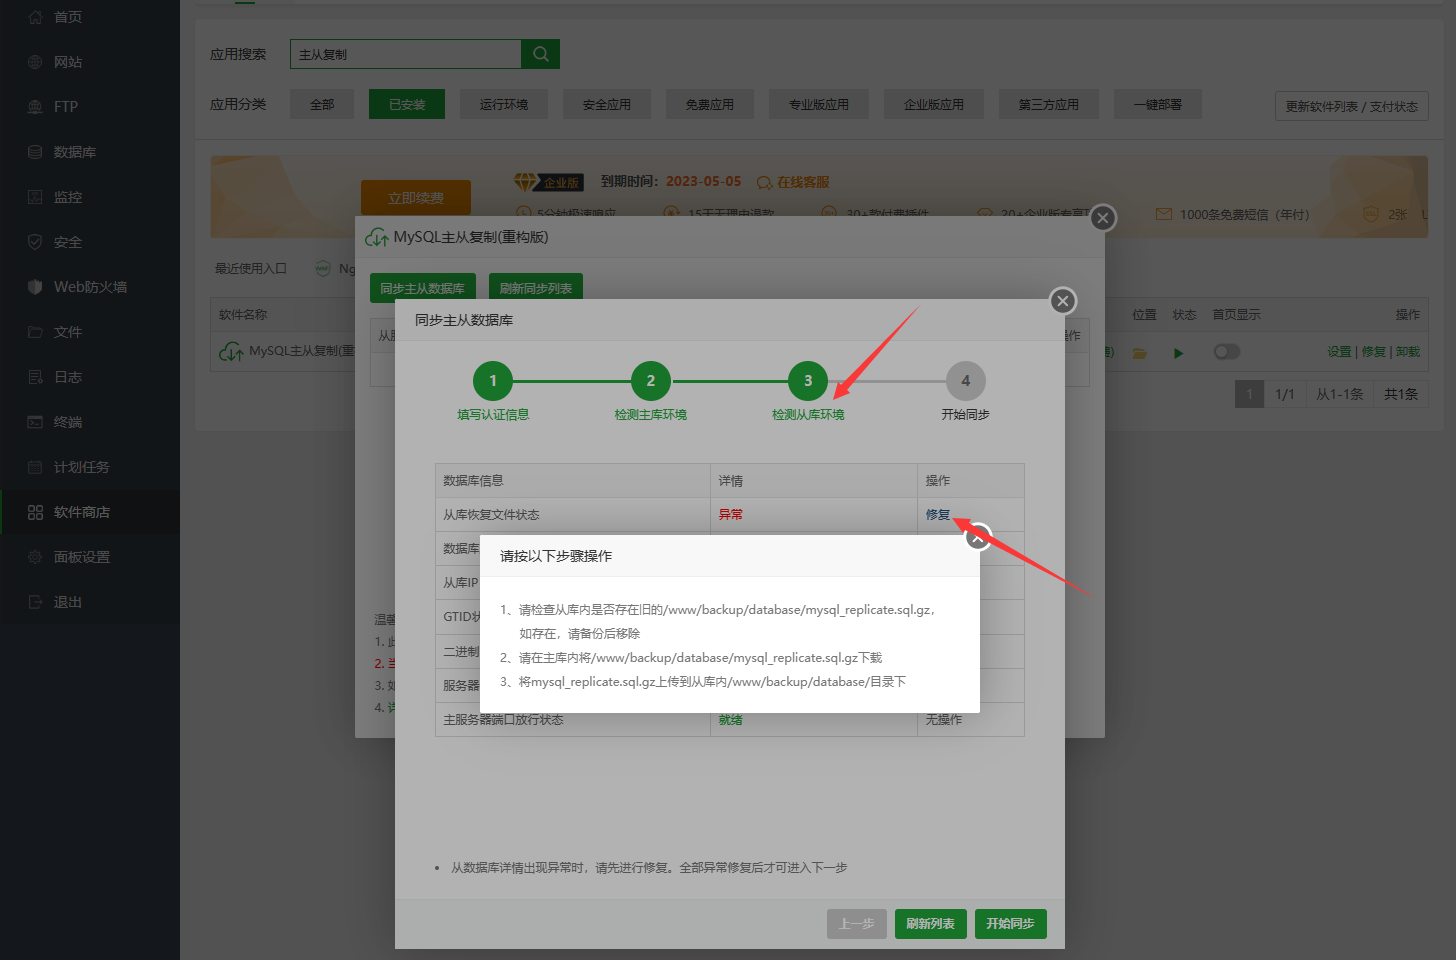The image size is (1456, 960).
Task: Switch to the 企业版应用 category tab
Action: tap(934, 104)
